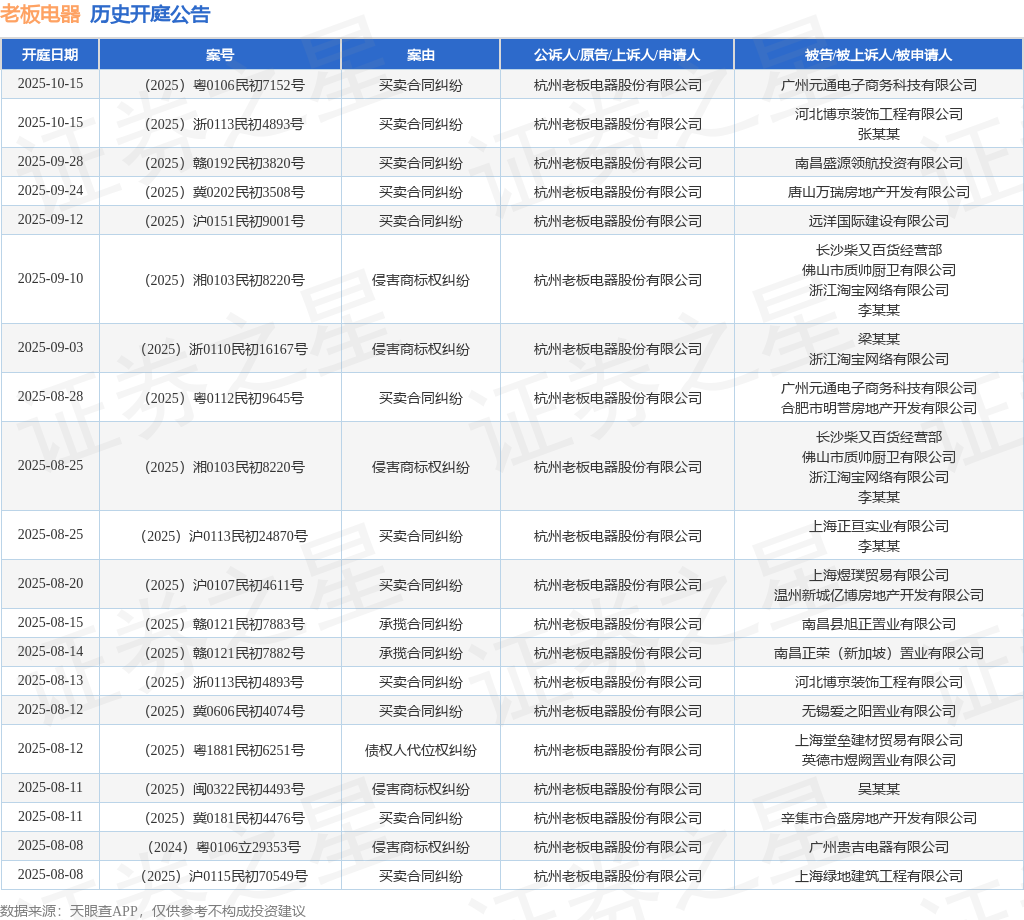This screenshot has width=1024, height=920.
Task: Click defendant 上海堂垒建材贸易有限公司
Action: [878, 740]
